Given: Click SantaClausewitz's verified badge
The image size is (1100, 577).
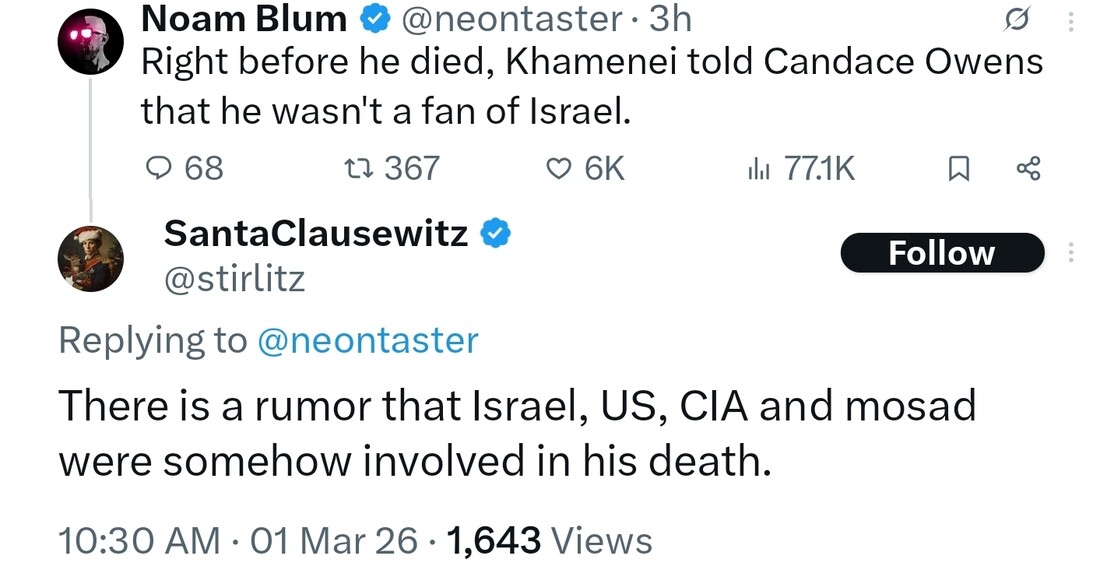Looking at the screenshot, I should tap(497, 234).
